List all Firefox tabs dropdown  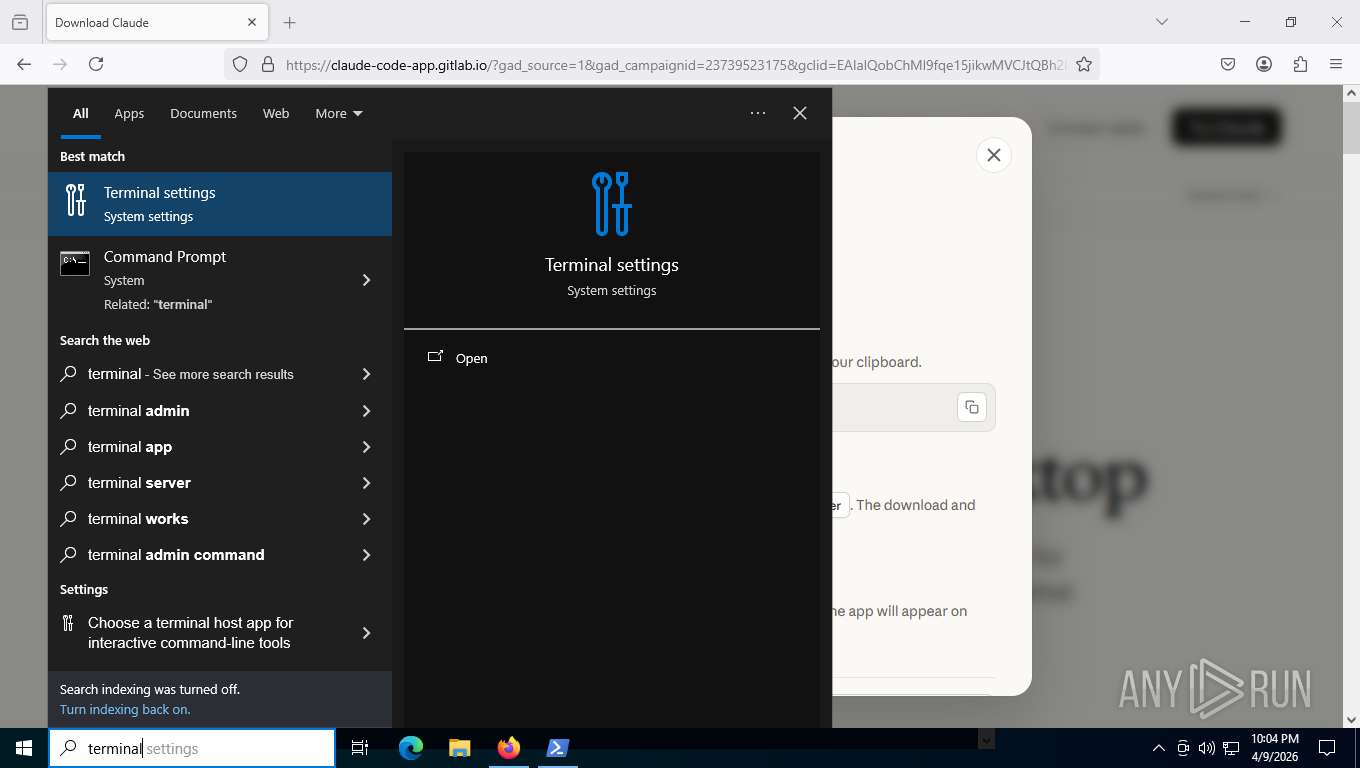1161,22
